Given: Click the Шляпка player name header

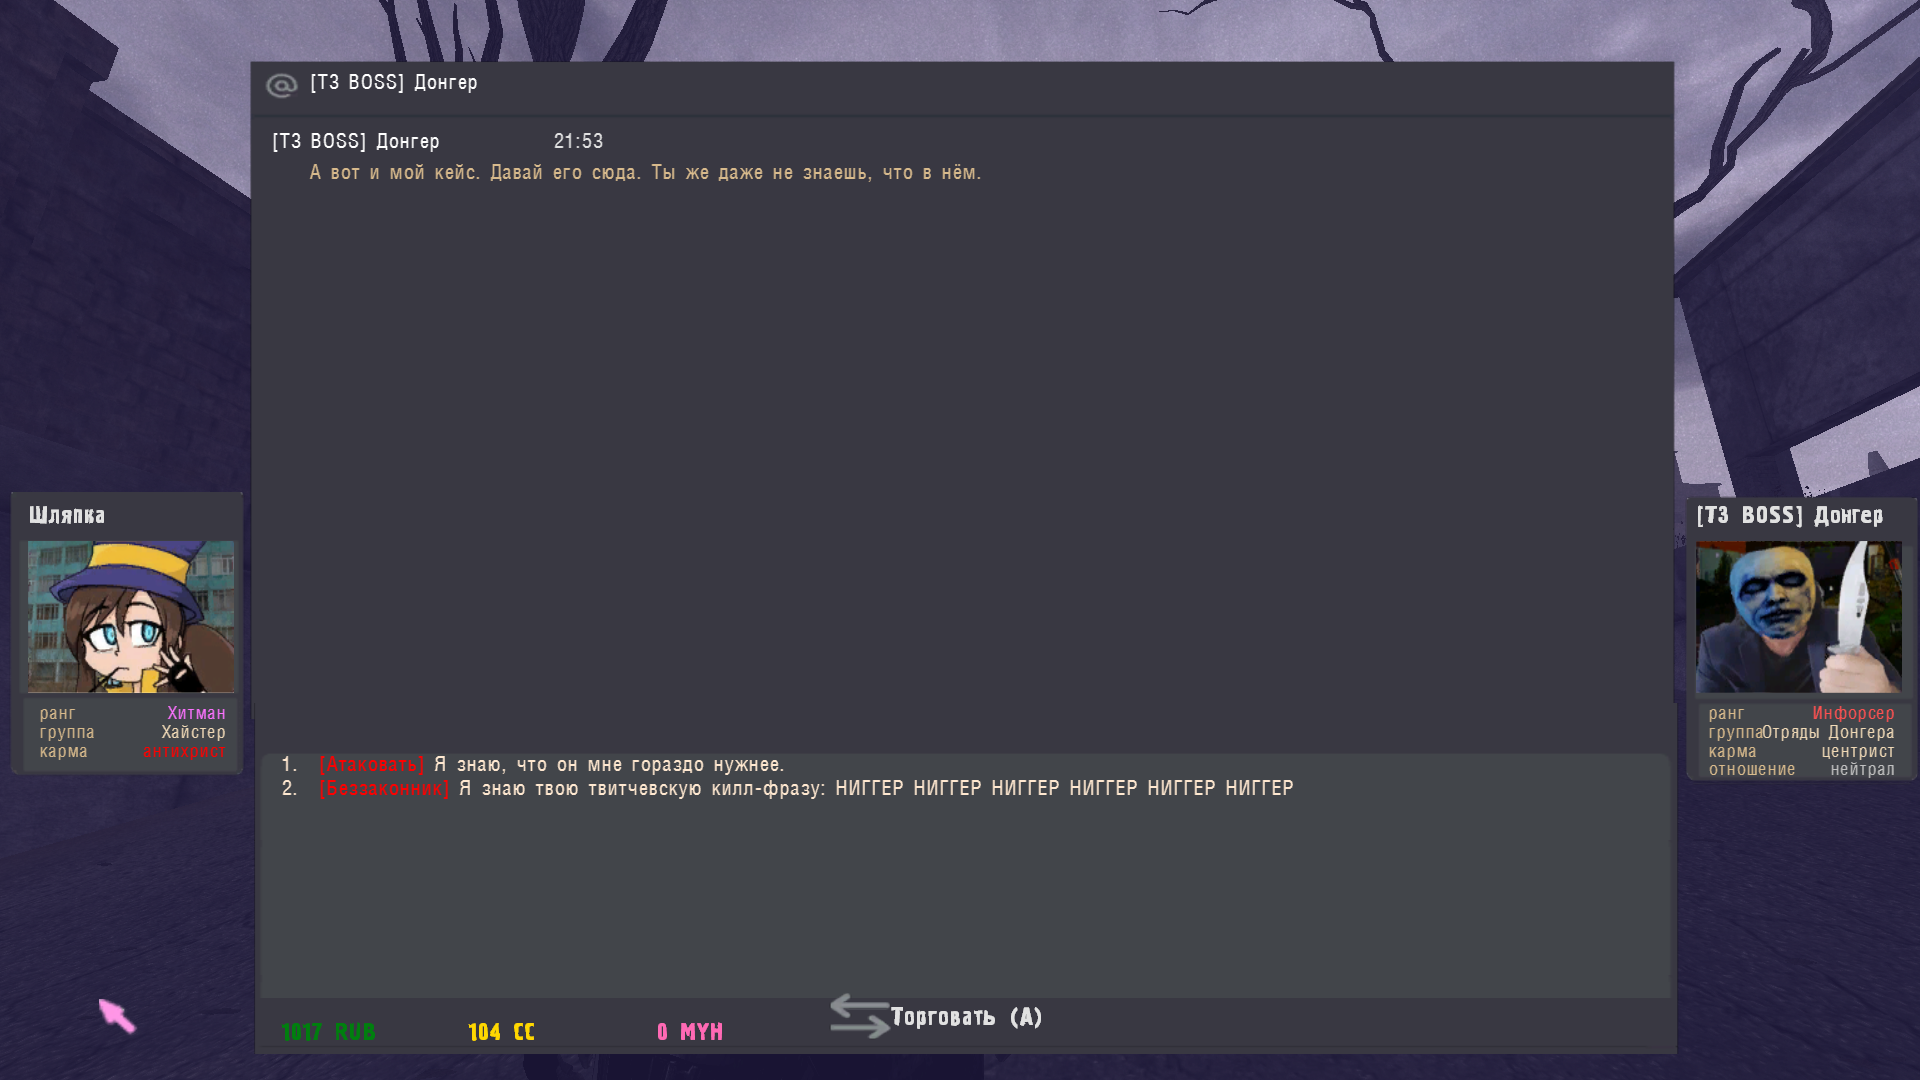Looking at the screenshot, I should point(67,515).
